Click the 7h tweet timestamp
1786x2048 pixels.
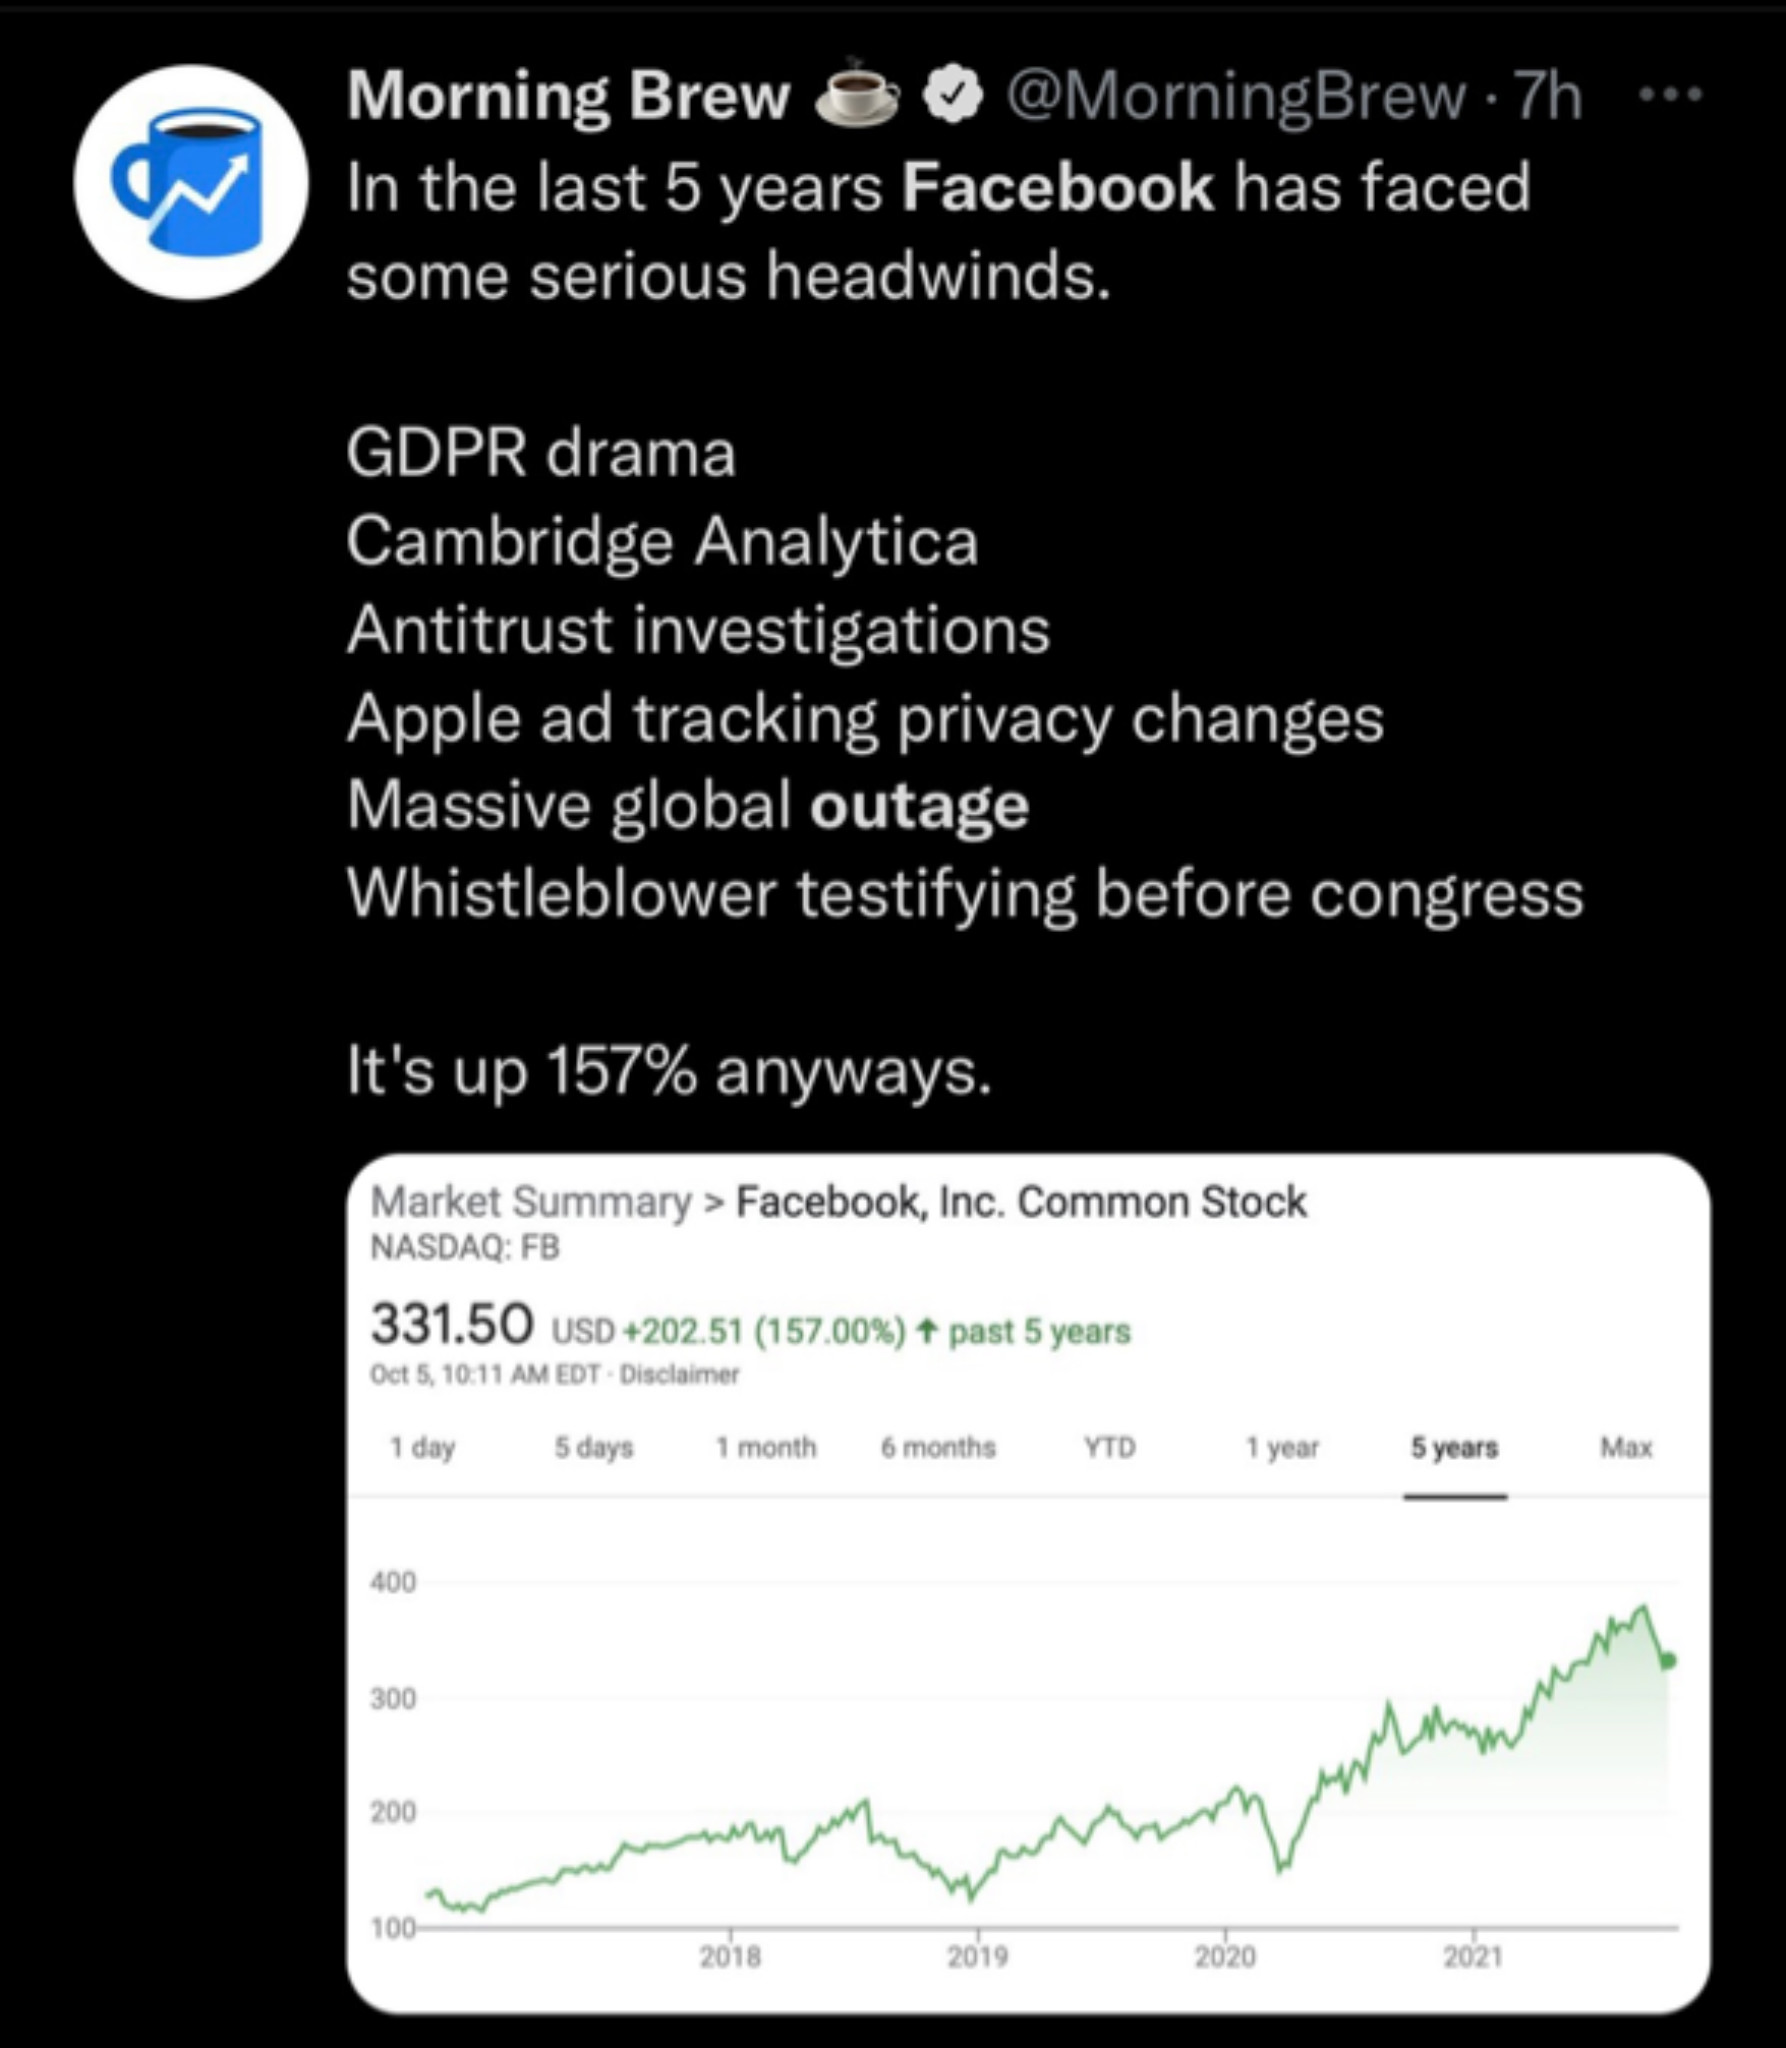[x=1548, y=96]
